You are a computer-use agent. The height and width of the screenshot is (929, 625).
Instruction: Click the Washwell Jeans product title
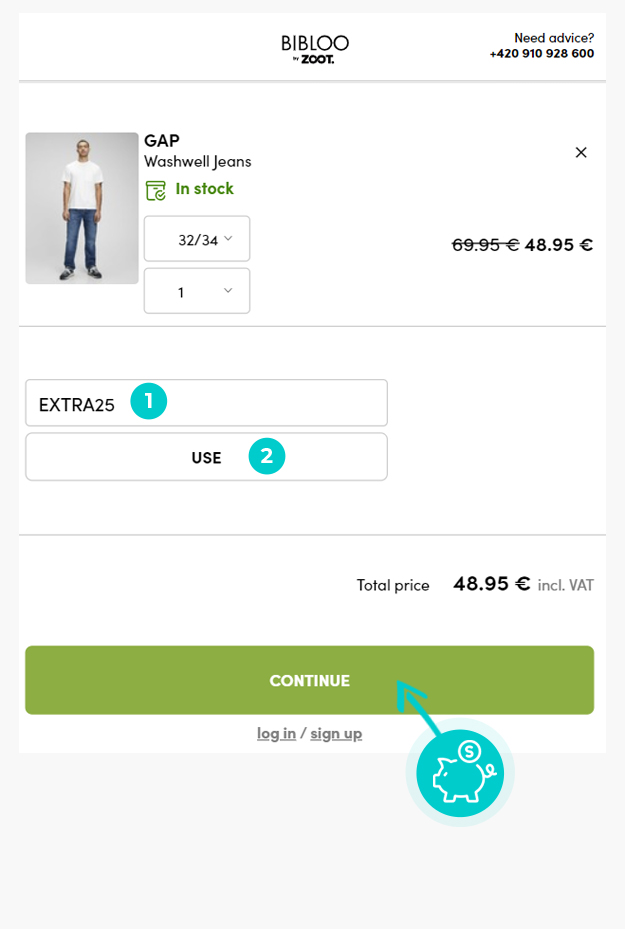(x=198, y=161)
